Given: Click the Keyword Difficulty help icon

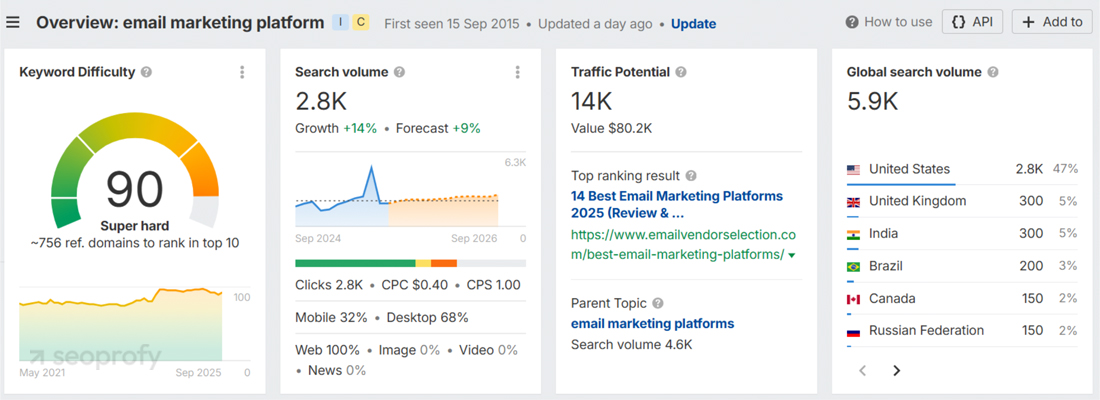Looking at the screenshot, I should pos(147,72).
